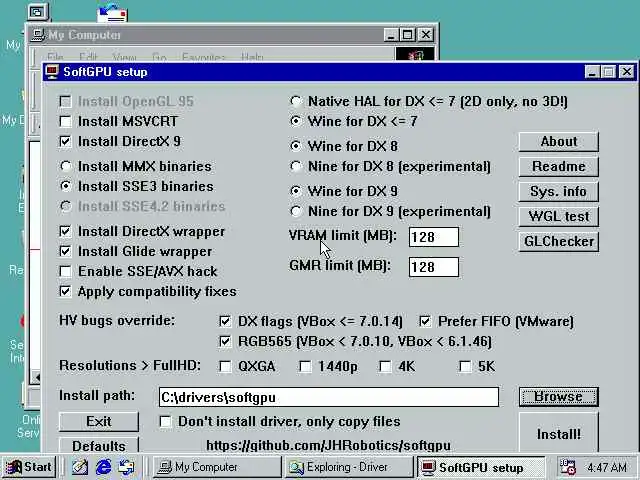Viewport: 640px width, 480px height.
Task: Click the GMR limit input field
Action: pos(433,267)
